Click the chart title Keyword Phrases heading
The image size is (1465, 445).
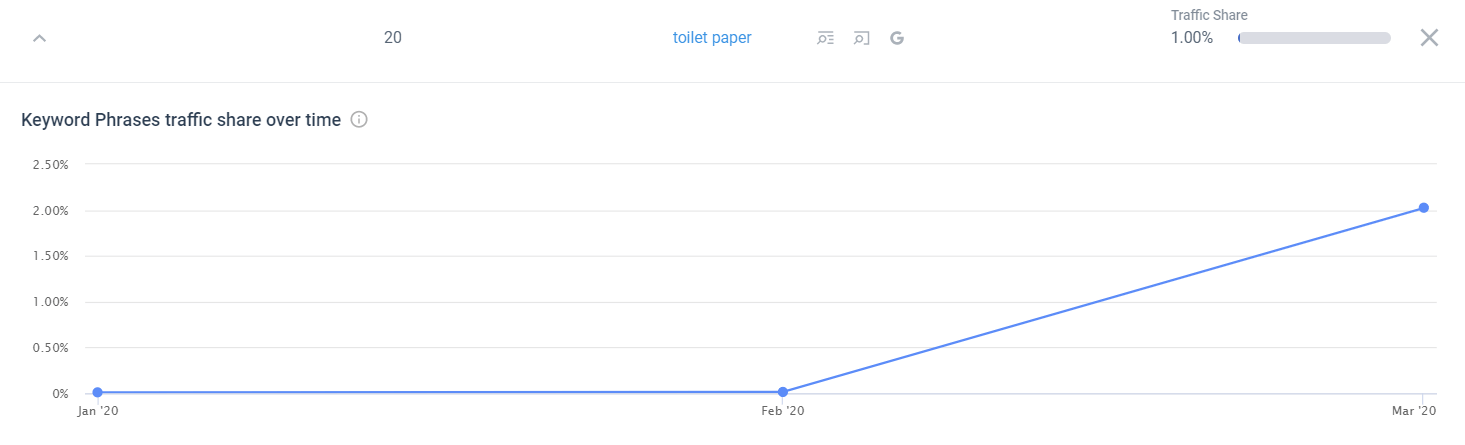click(x=181, y=120)
